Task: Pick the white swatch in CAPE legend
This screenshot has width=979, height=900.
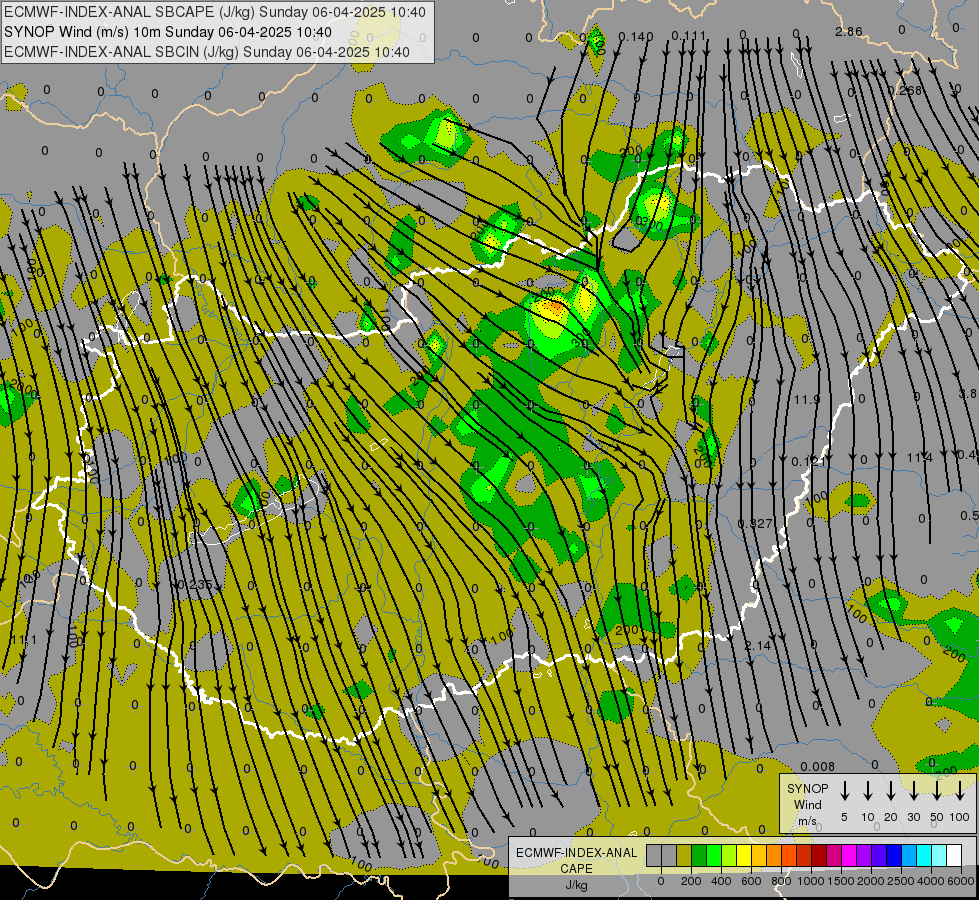Action: [x=953, y=855]
